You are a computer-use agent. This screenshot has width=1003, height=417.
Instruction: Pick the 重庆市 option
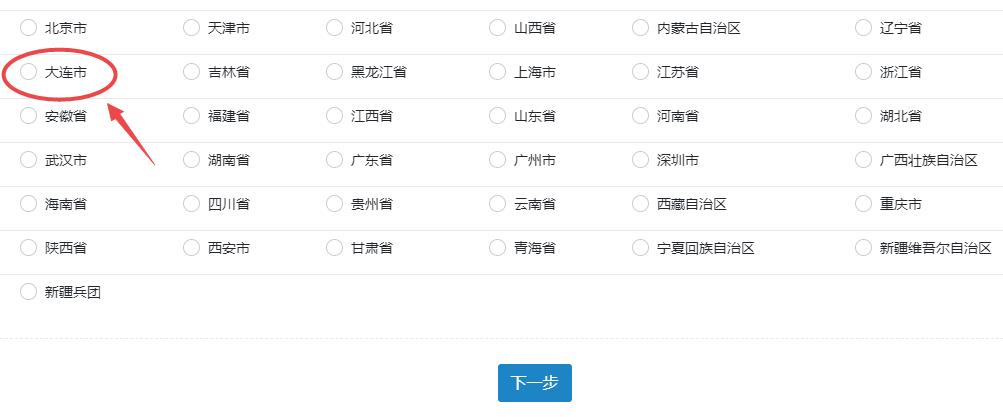point(863,204)
